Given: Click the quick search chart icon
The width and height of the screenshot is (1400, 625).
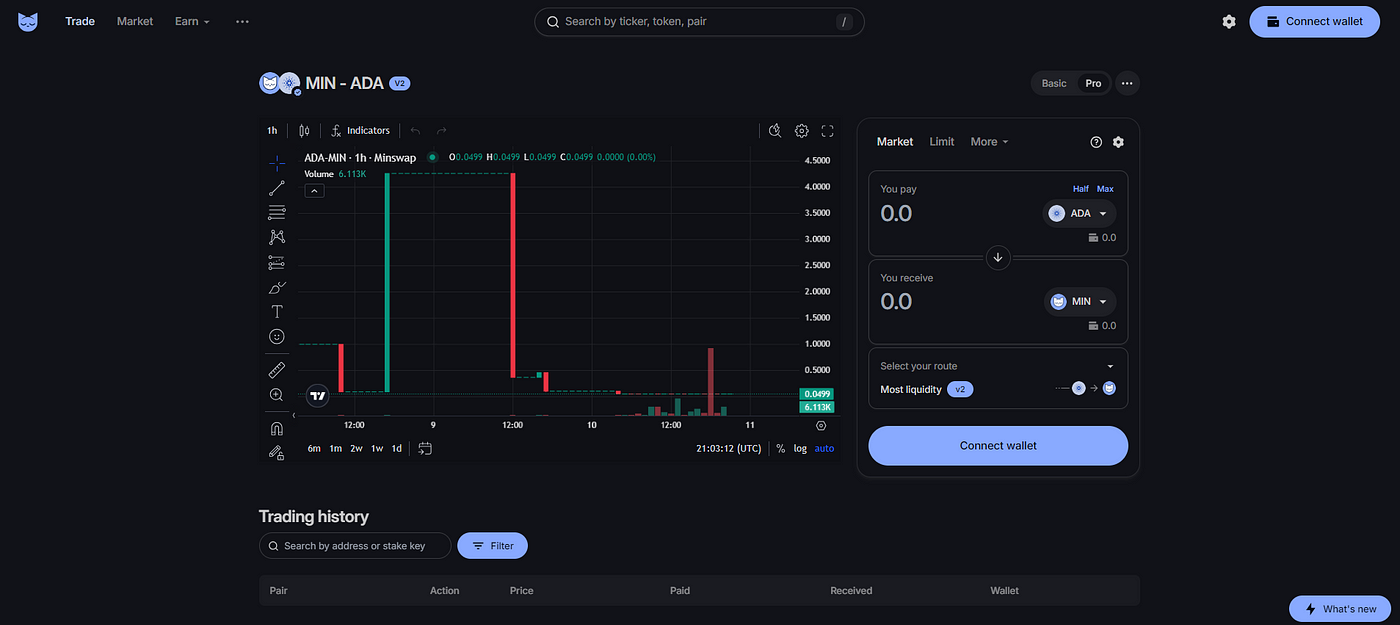Looking at the screenshot, I should click(775, 131).
